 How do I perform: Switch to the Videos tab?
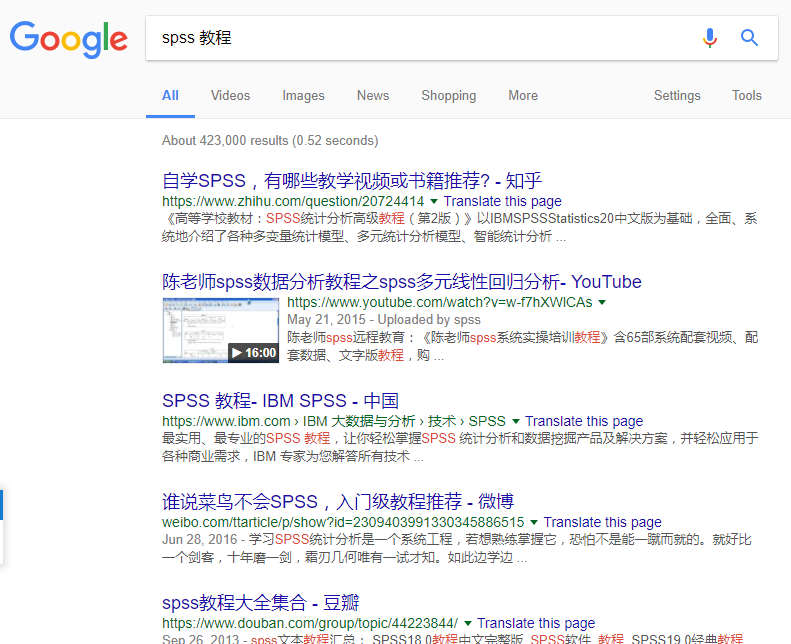[x=231, y=95]
